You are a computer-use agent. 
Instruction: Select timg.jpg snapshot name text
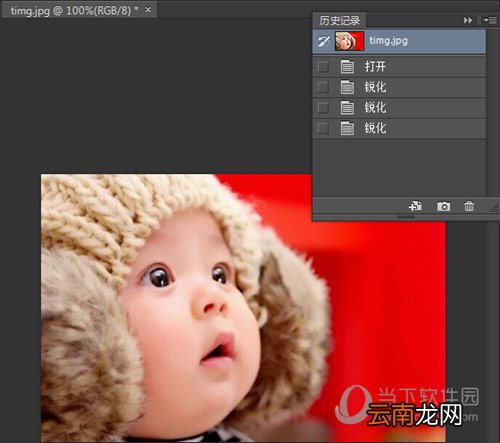point(388,41)
